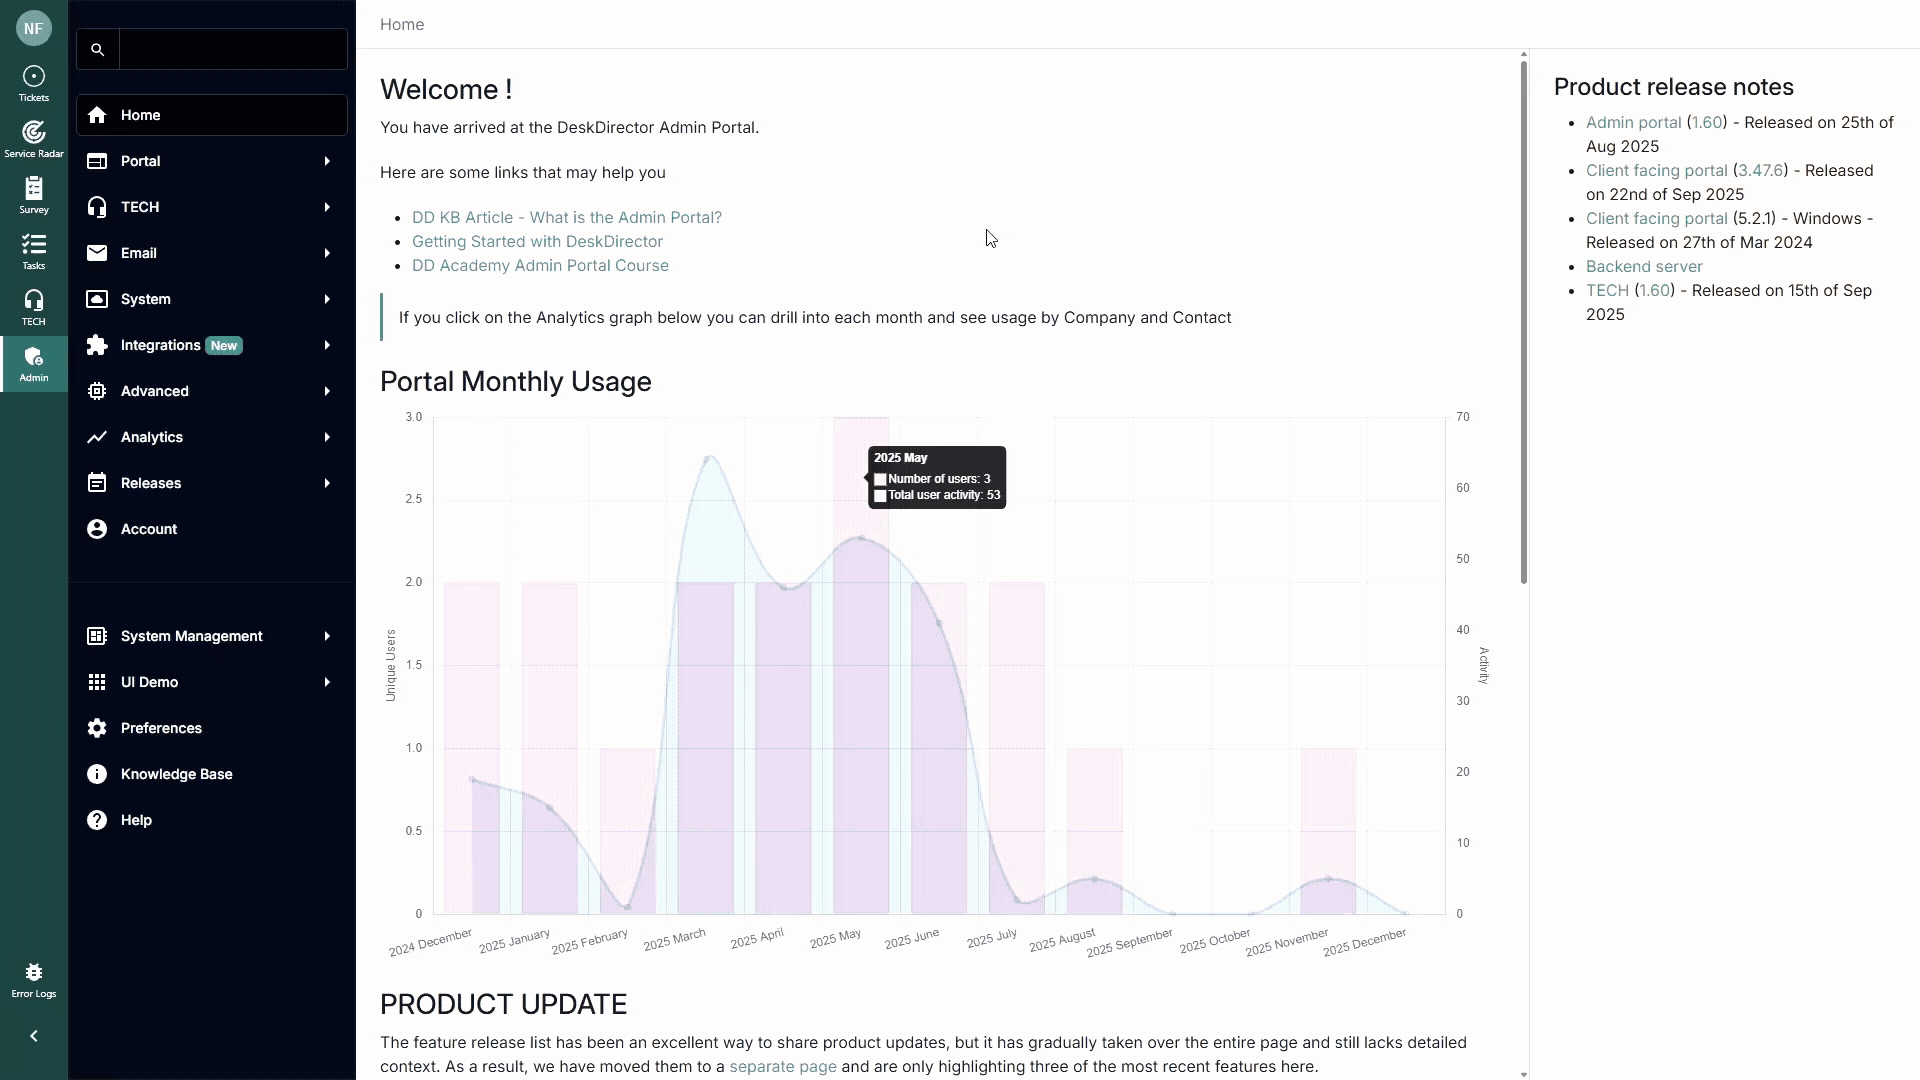
Task: Open Error Logs bug icon
Action: point(34,980)
